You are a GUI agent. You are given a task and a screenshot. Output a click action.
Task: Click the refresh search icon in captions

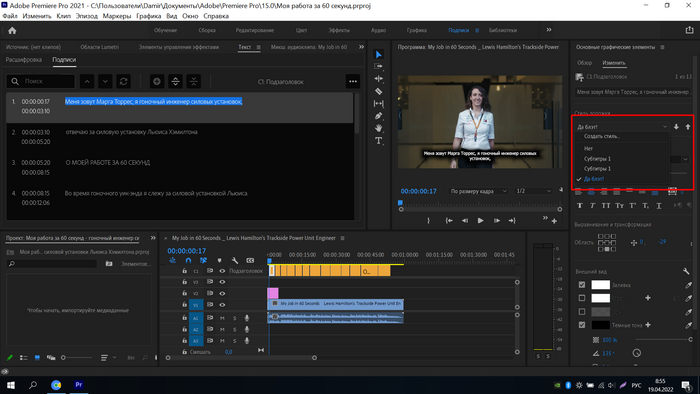point(124,81)
